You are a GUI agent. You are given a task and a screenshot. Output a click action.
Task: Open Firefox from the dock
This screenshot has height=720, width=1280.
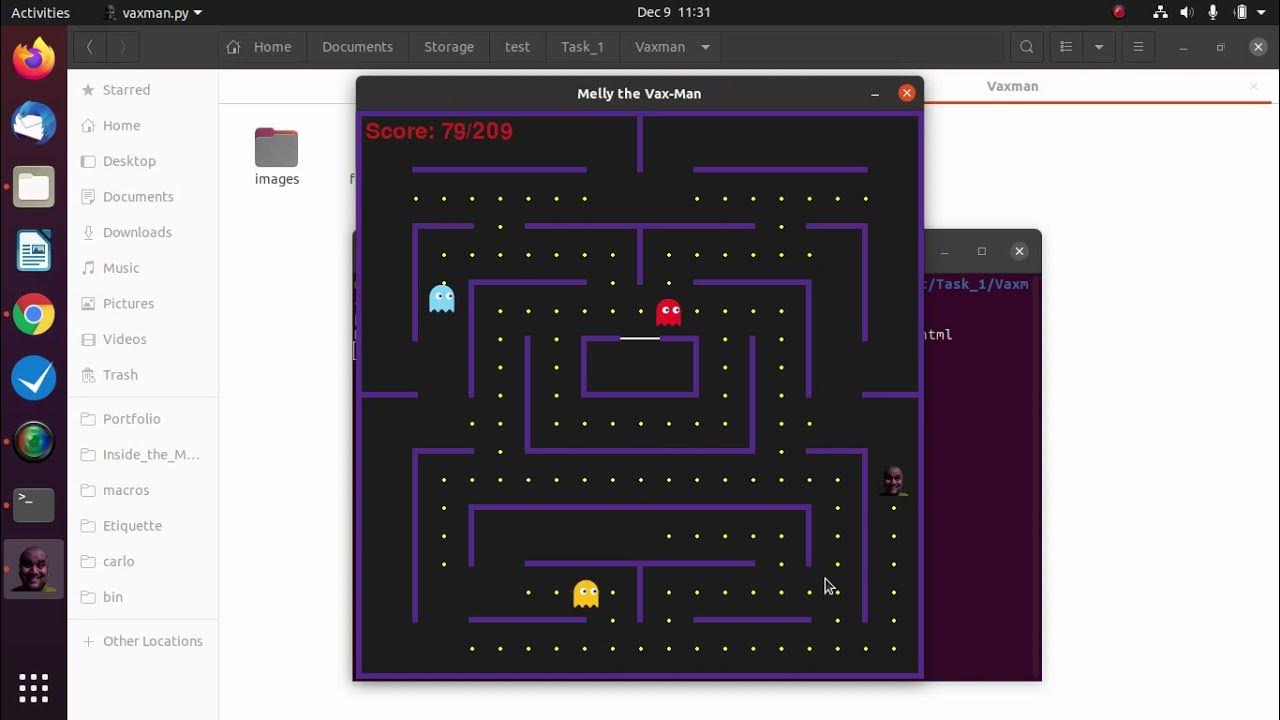click(34, 58)
